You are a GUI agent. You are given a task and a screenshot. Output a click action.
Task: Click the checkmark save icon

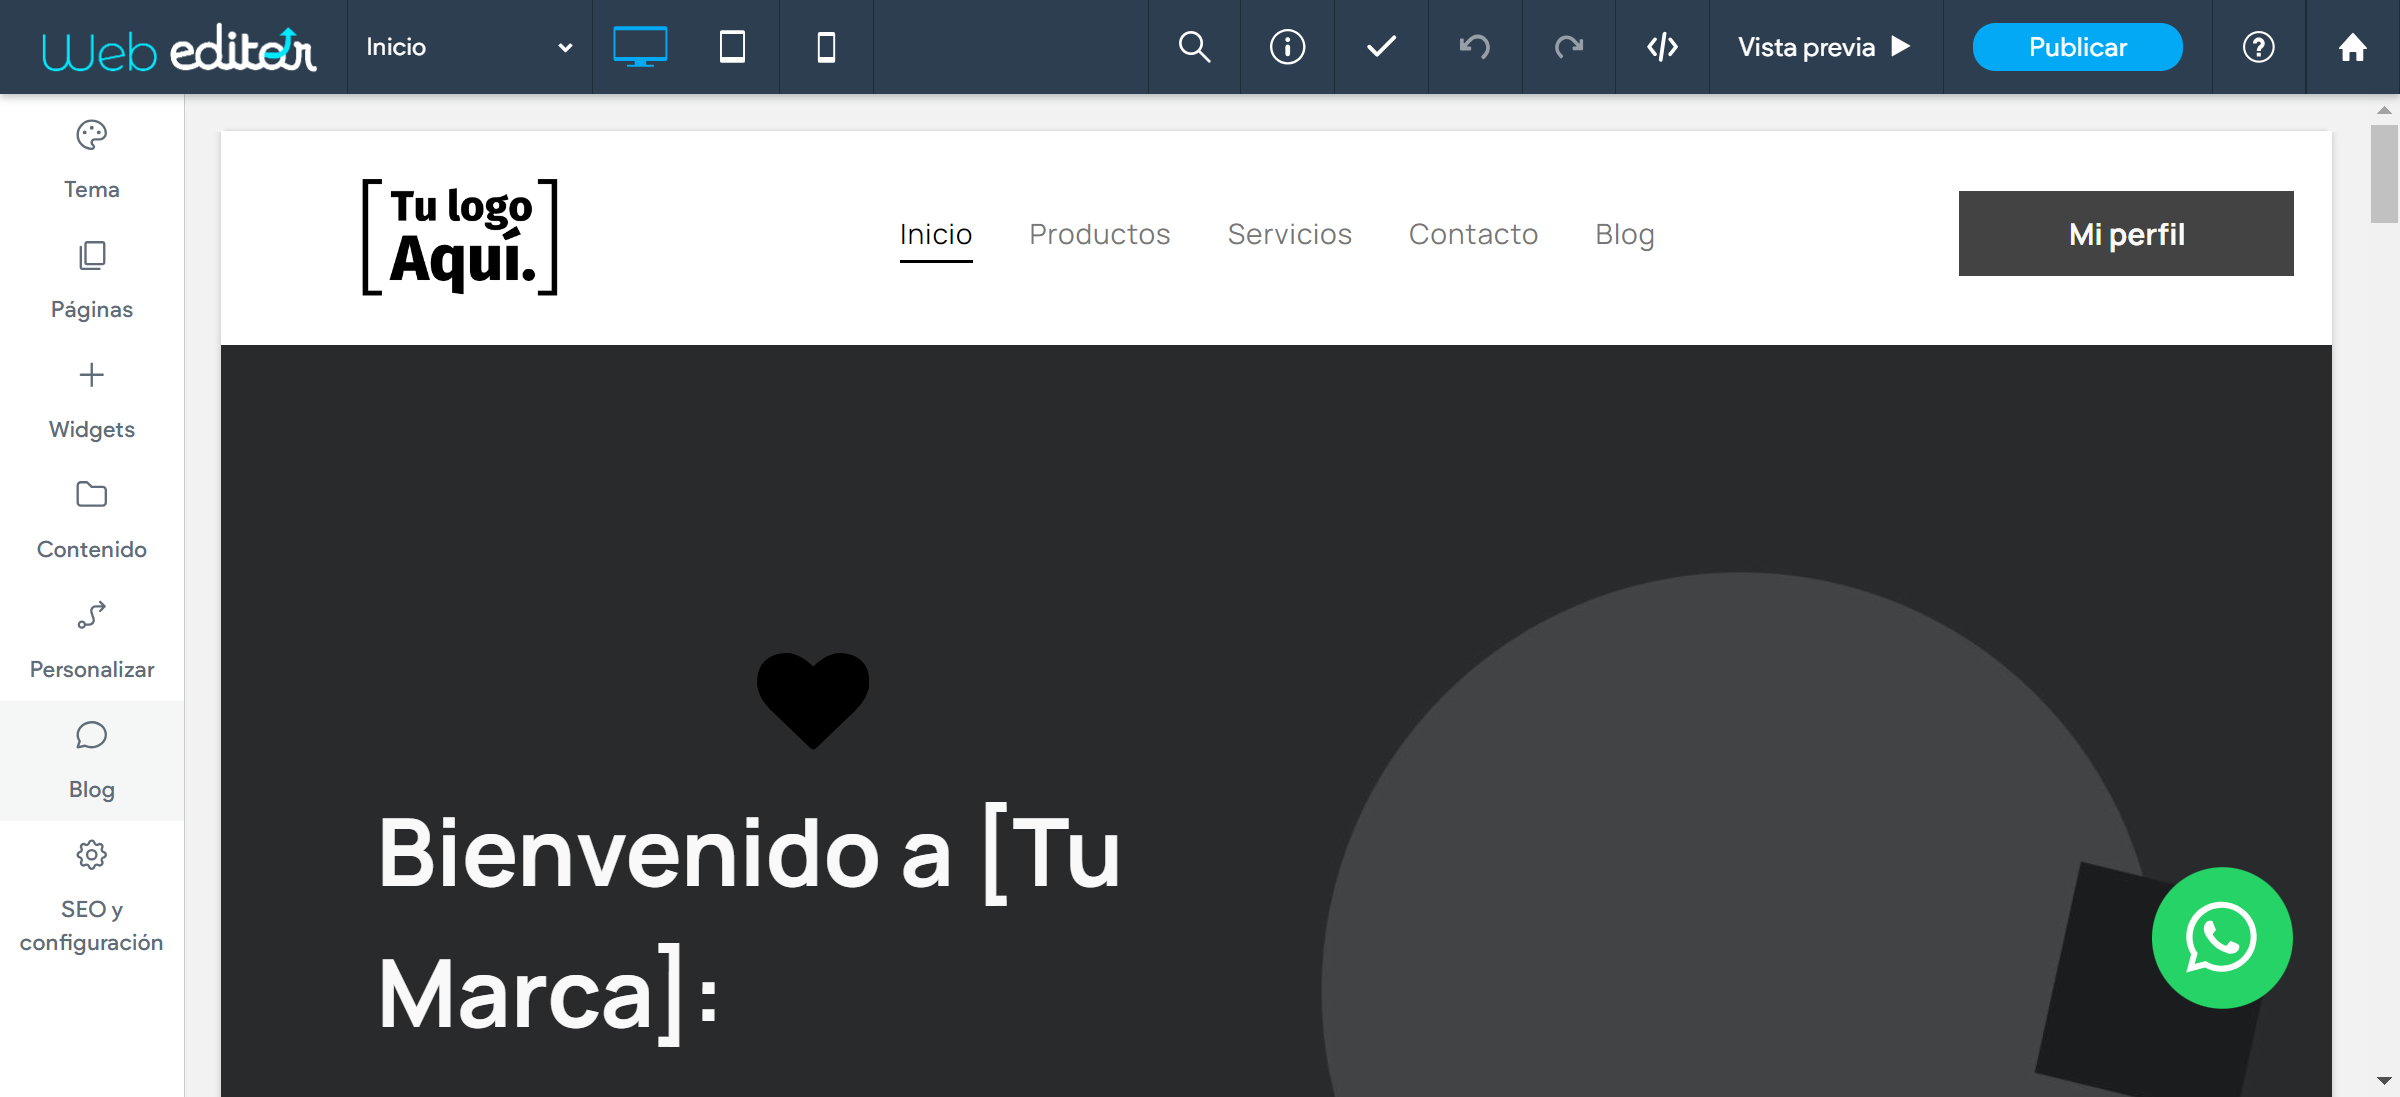pyautogui.click(x=1381, y=47)
